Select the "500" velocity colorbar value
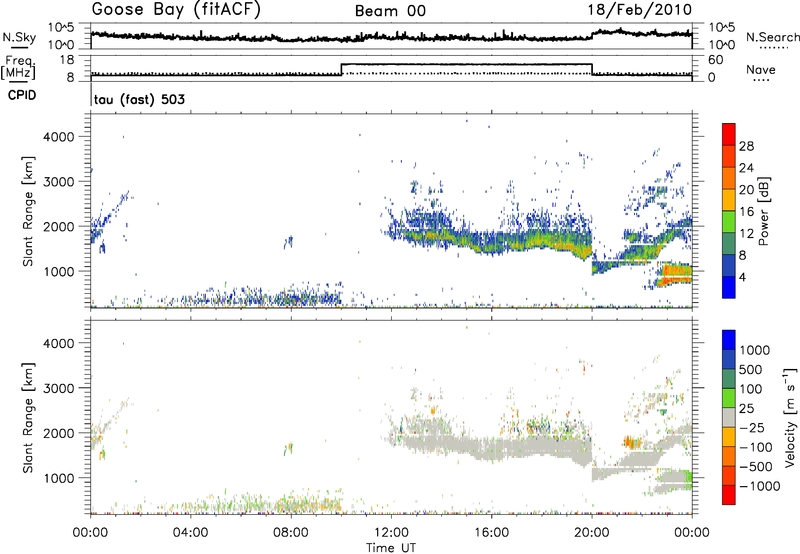The image size is (800, 554). (x=751, y=369)
